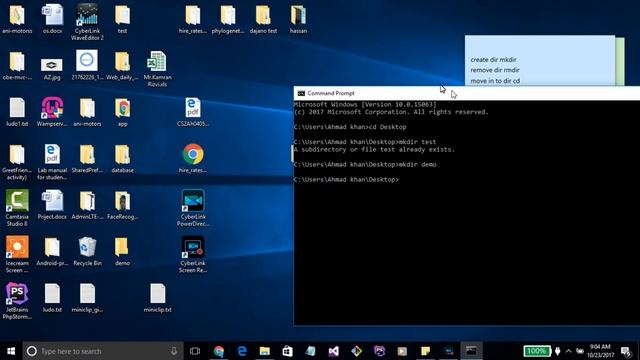Switch to Command Prompt taskbar button
Viewport: 640px width, 360px height.
pyautogui.click(x=471, y=351)
